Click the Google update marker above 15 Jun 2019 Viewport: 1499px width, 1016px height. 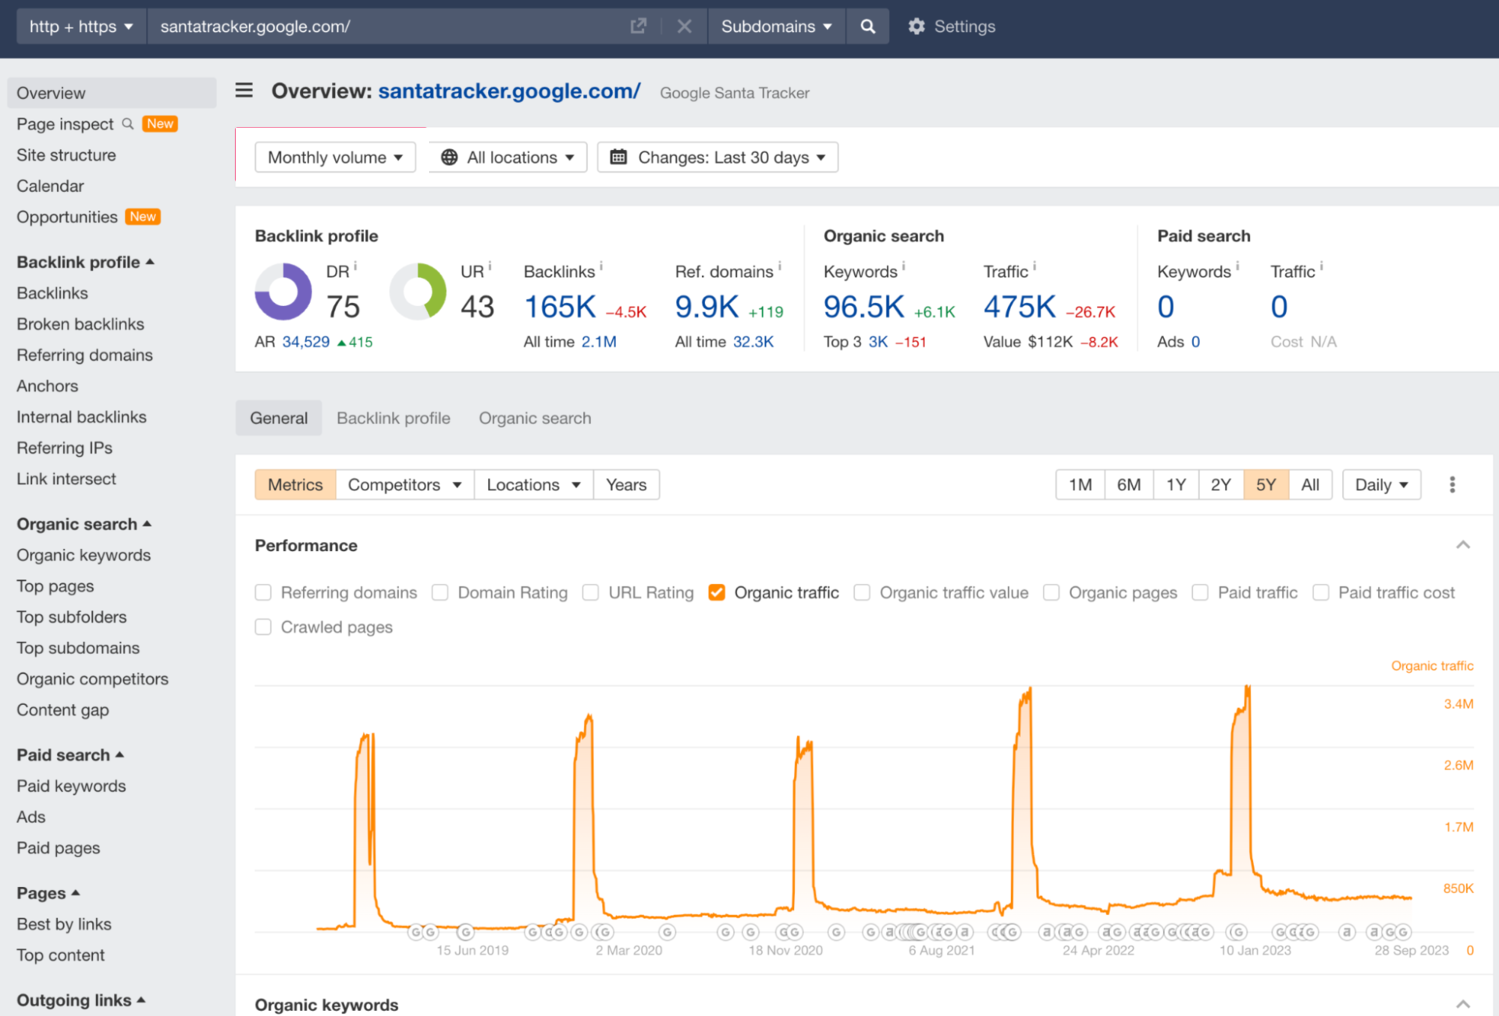464,932
